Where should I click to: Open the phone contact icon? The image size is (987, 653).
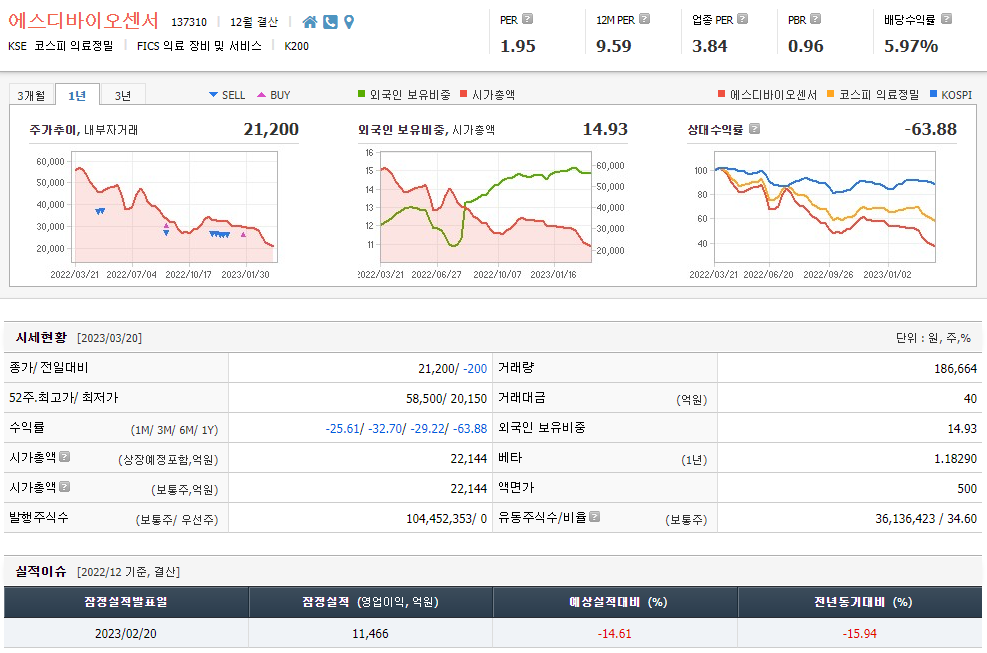pyautogui.click(x=330, y=21)
